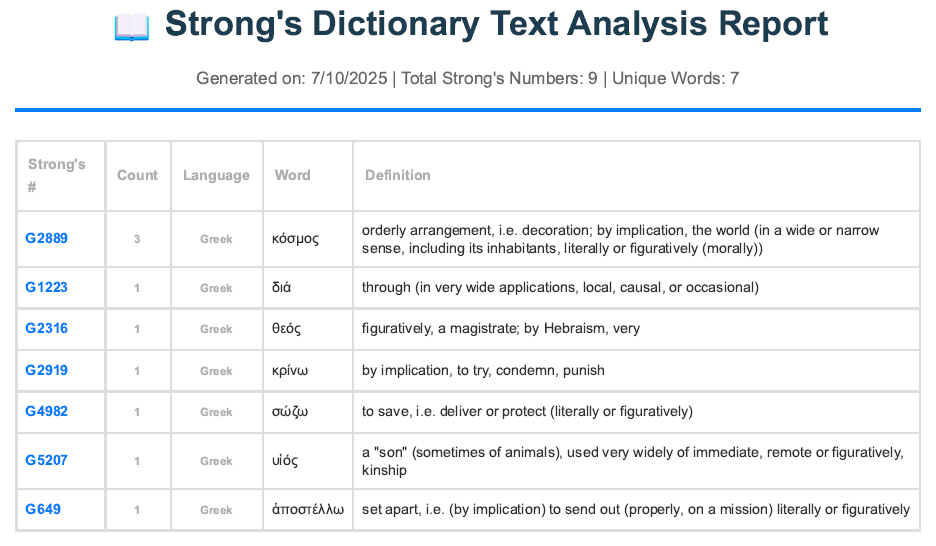The image size is (936, 546).
Task: Click the Greek word θεός
Action: 286,329
